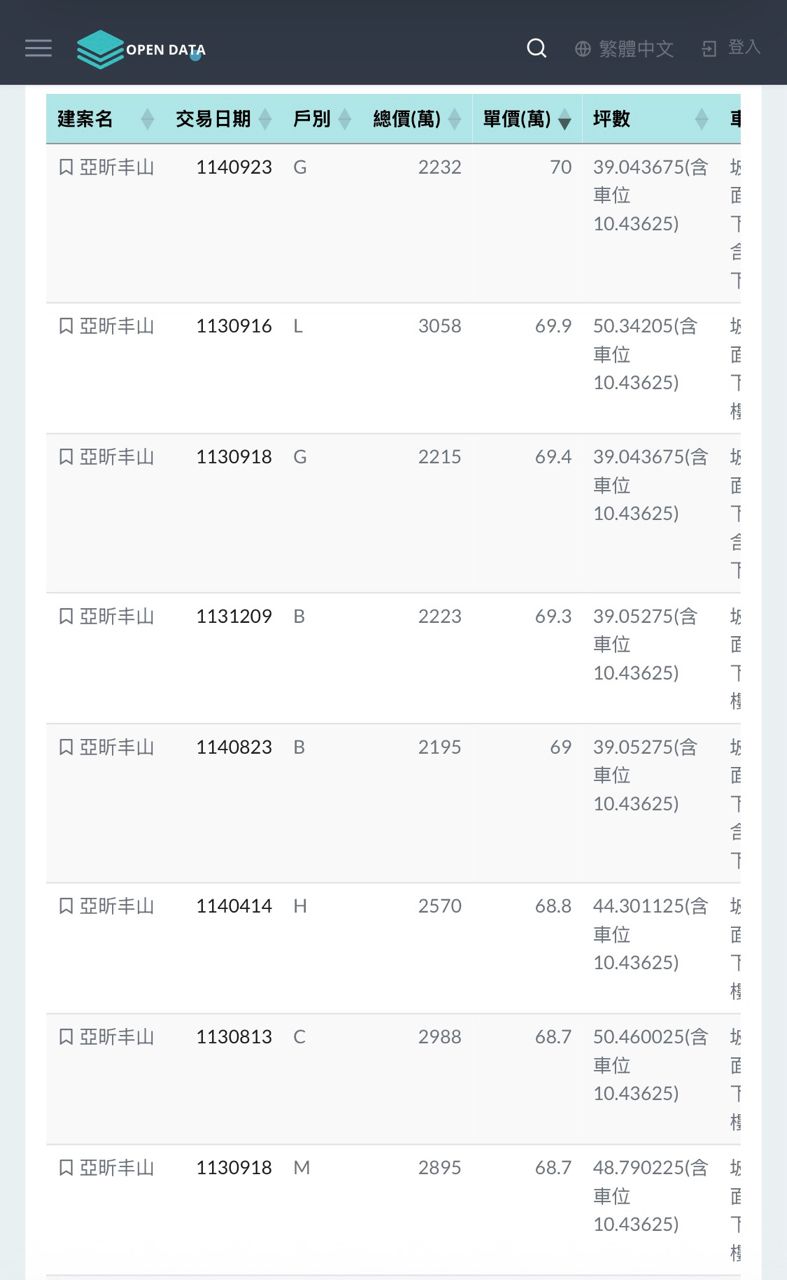
Task: Sort the table by 坪數 header
Action: [612, 119]
